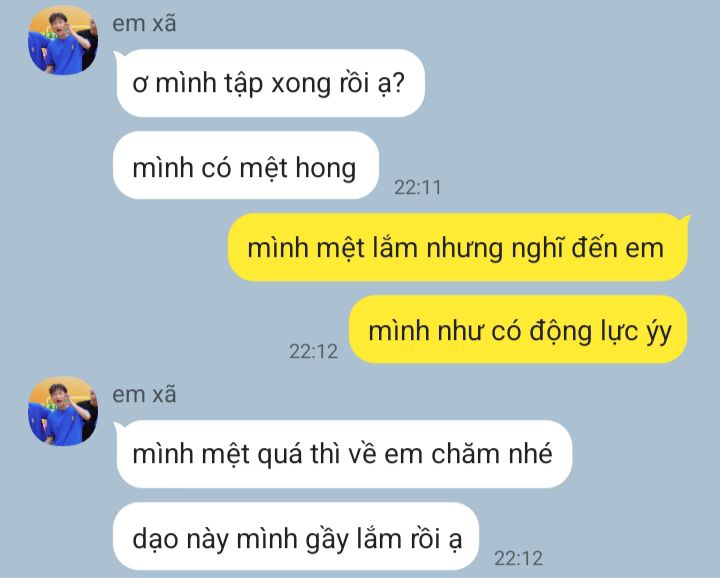Click the 22:12 timestamp after last message
This screenshot has width=720, height=578.
pyautogui.click(x=518, y=558)
